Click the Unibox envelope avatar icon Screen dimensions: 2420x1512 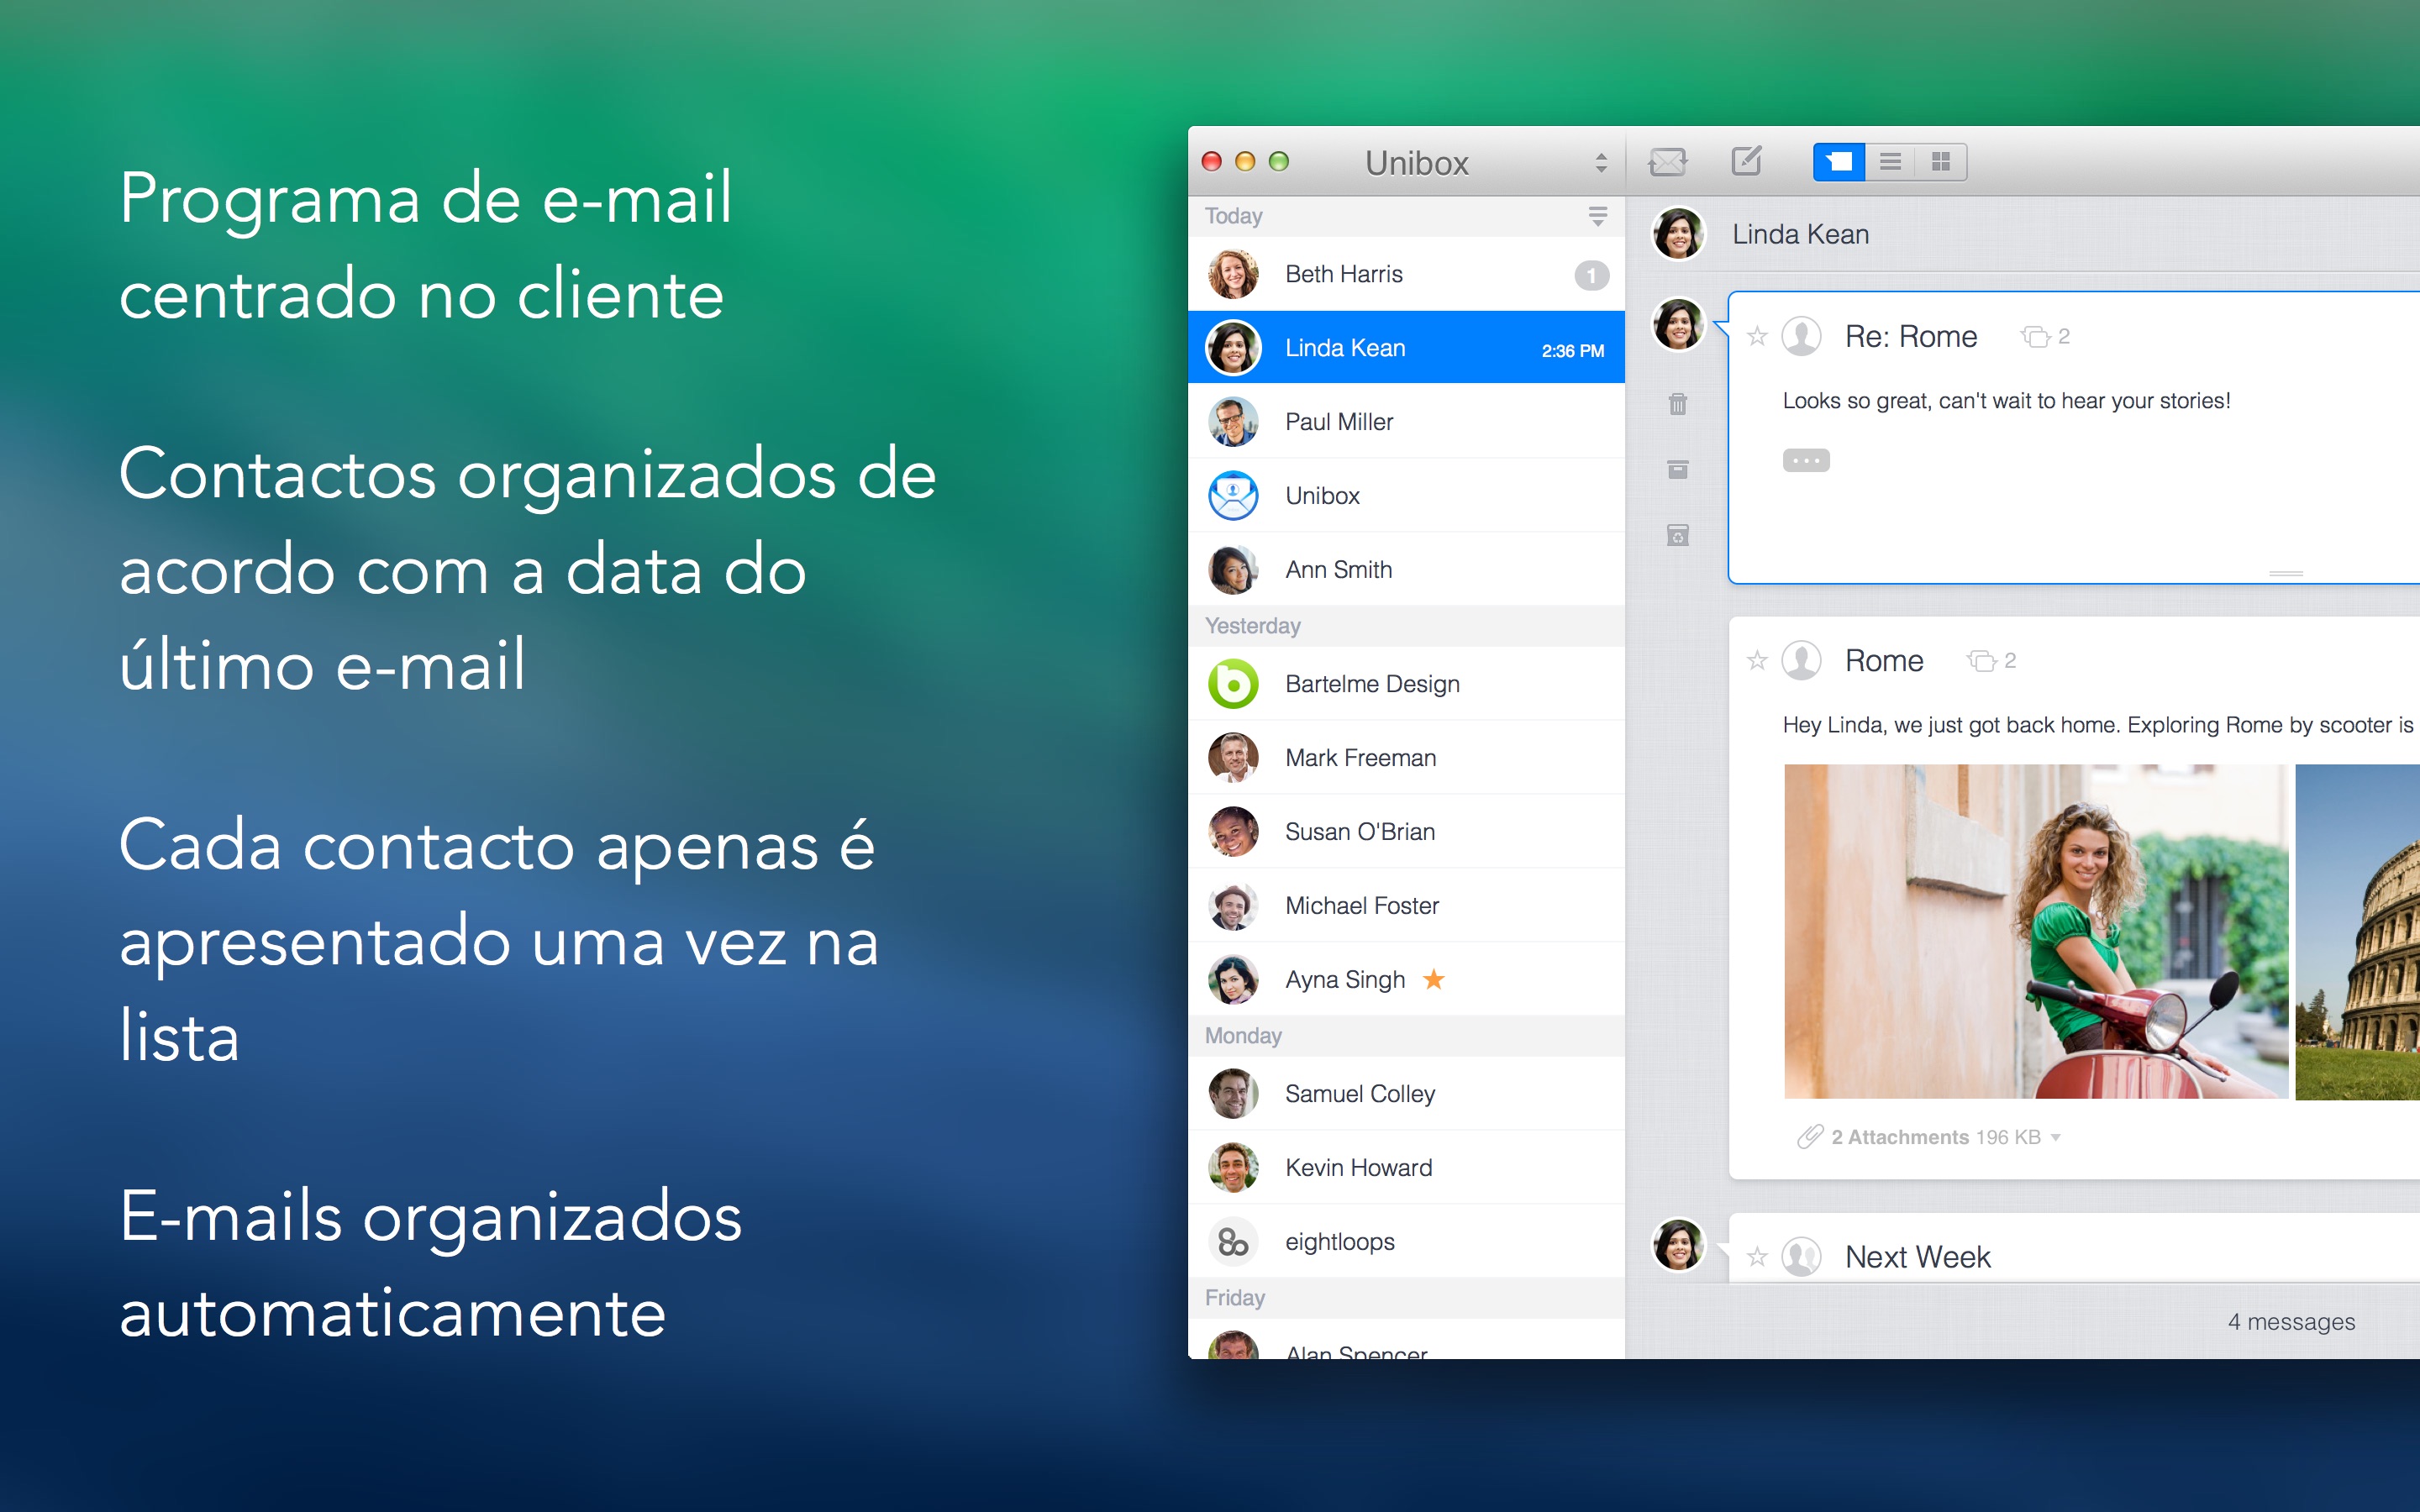point(1233,495)
